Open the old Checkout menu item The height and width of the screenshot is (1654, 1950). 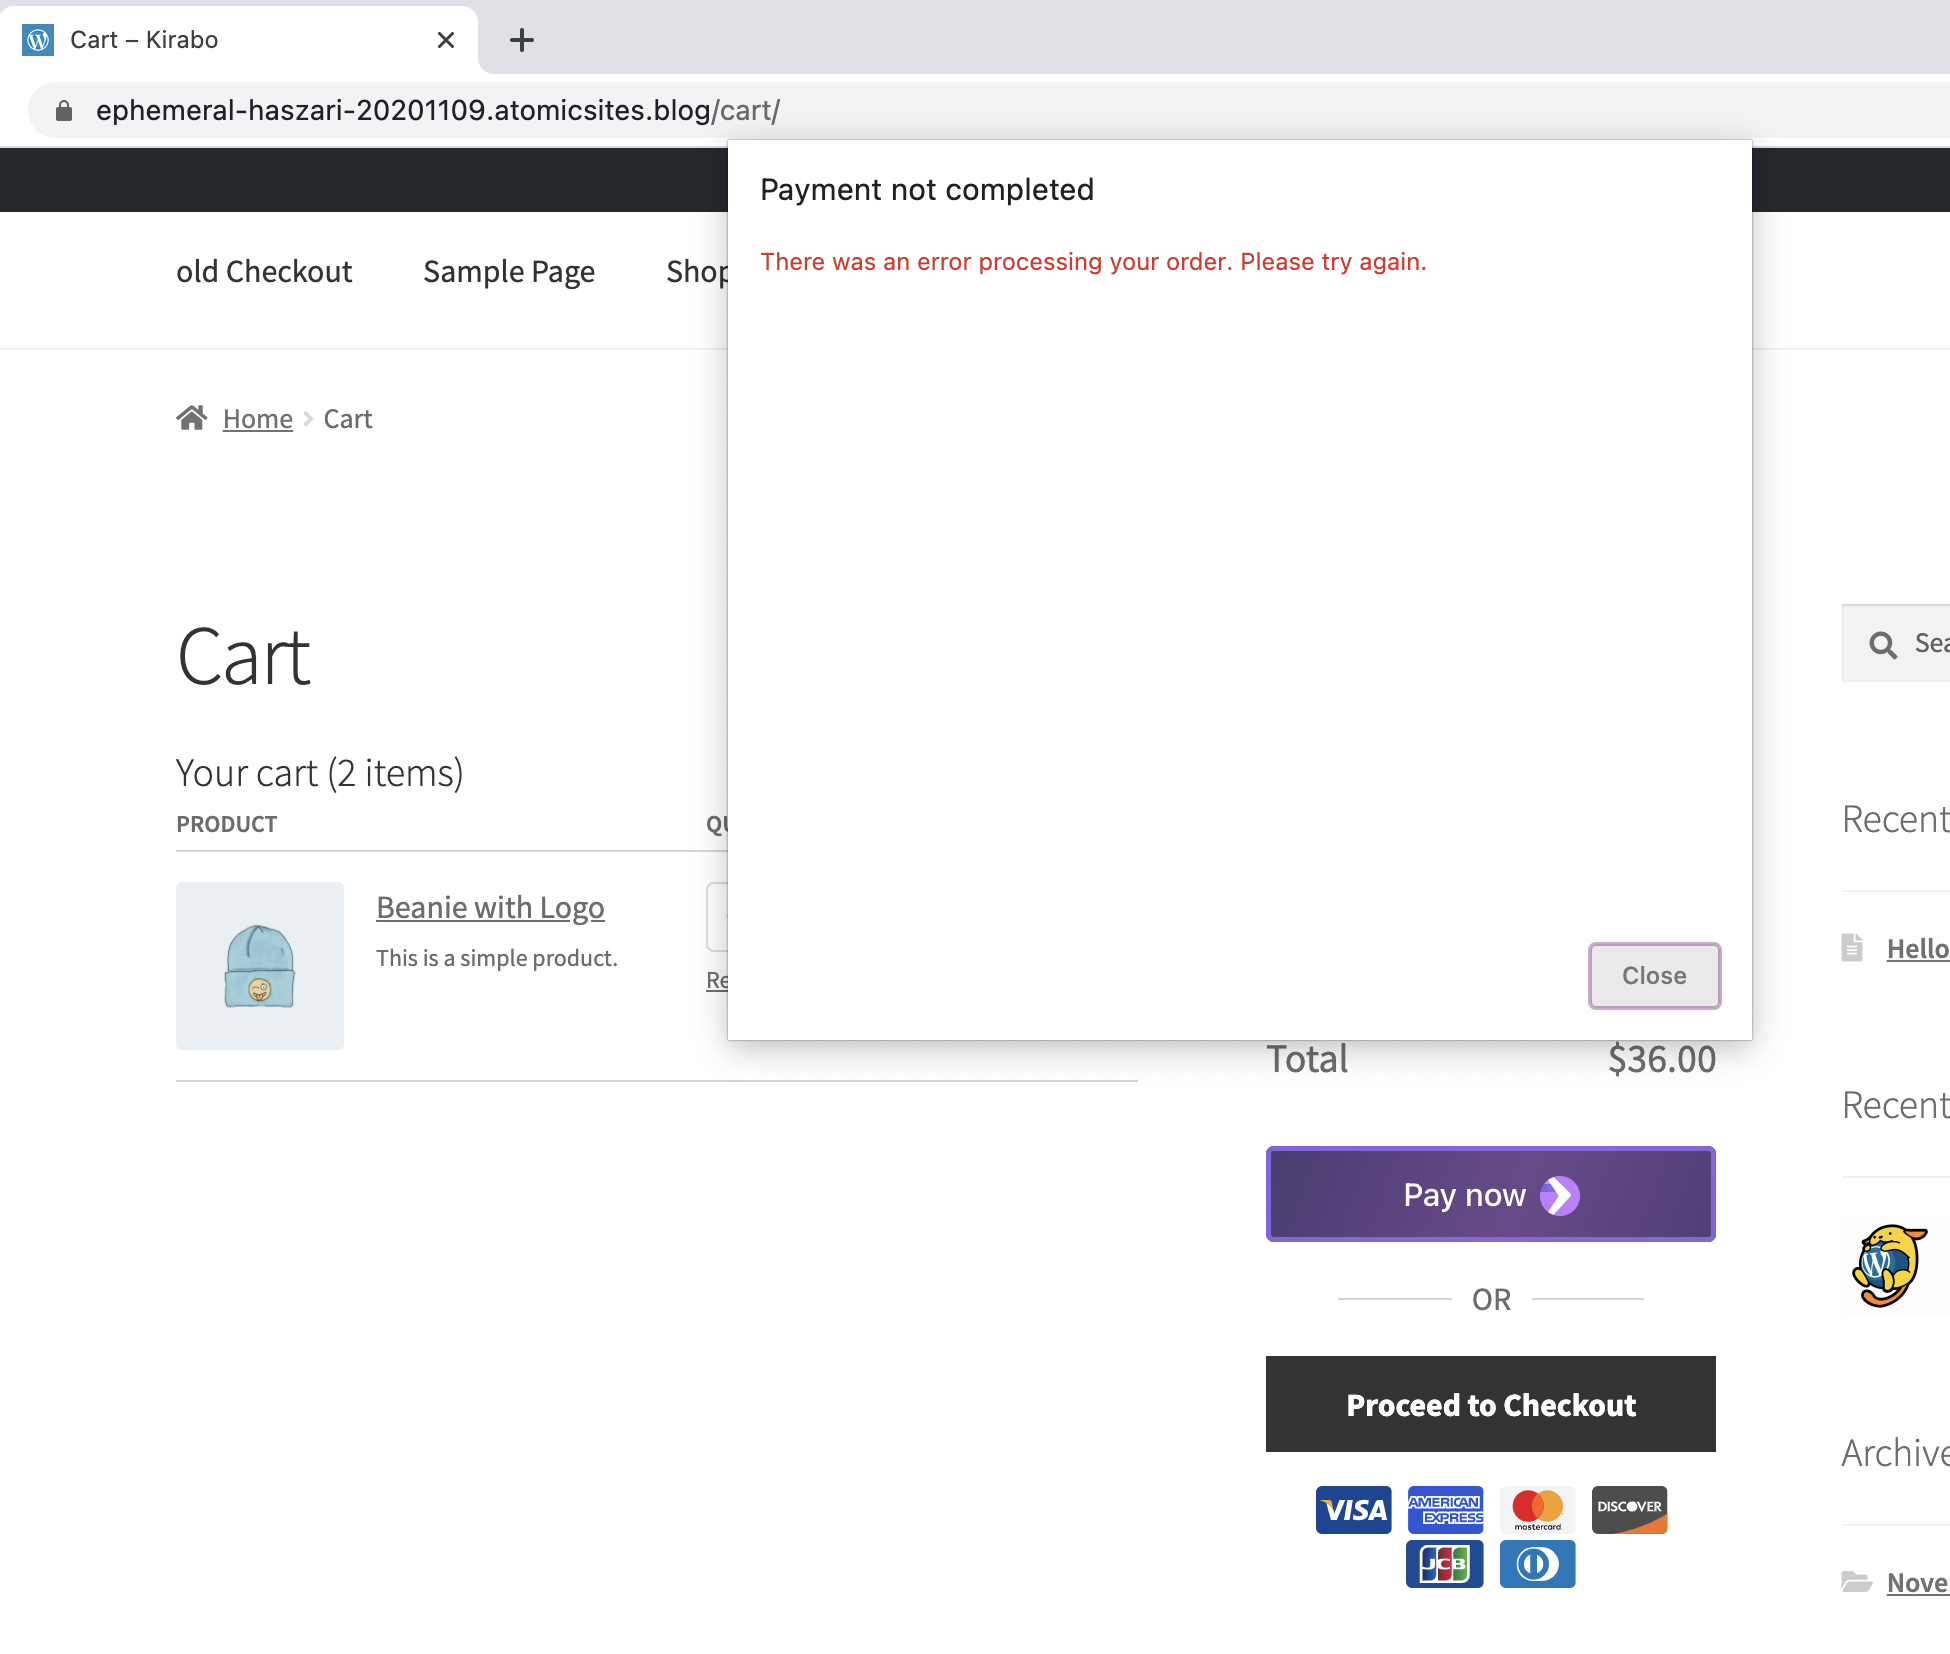coord(264,272)
